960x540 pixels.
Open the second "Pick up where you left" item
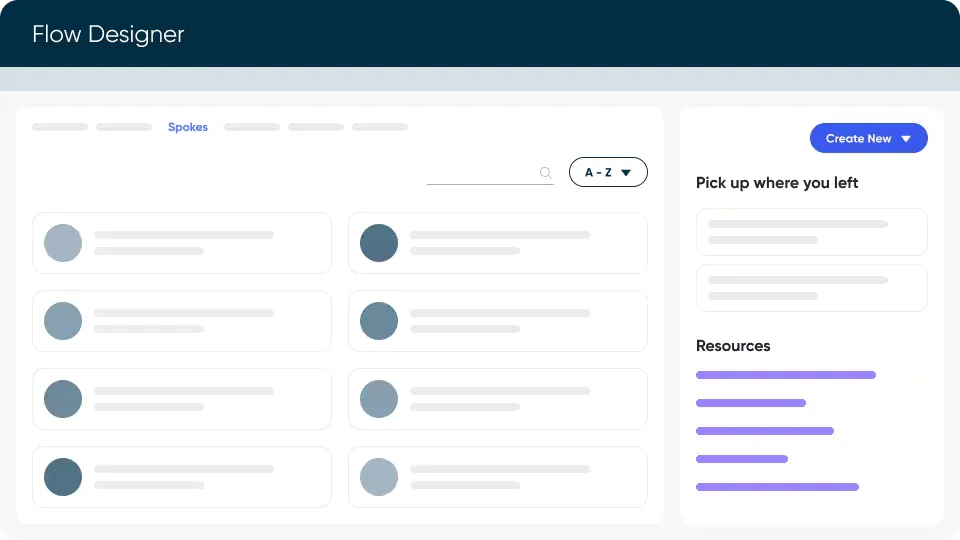[811, 288]
